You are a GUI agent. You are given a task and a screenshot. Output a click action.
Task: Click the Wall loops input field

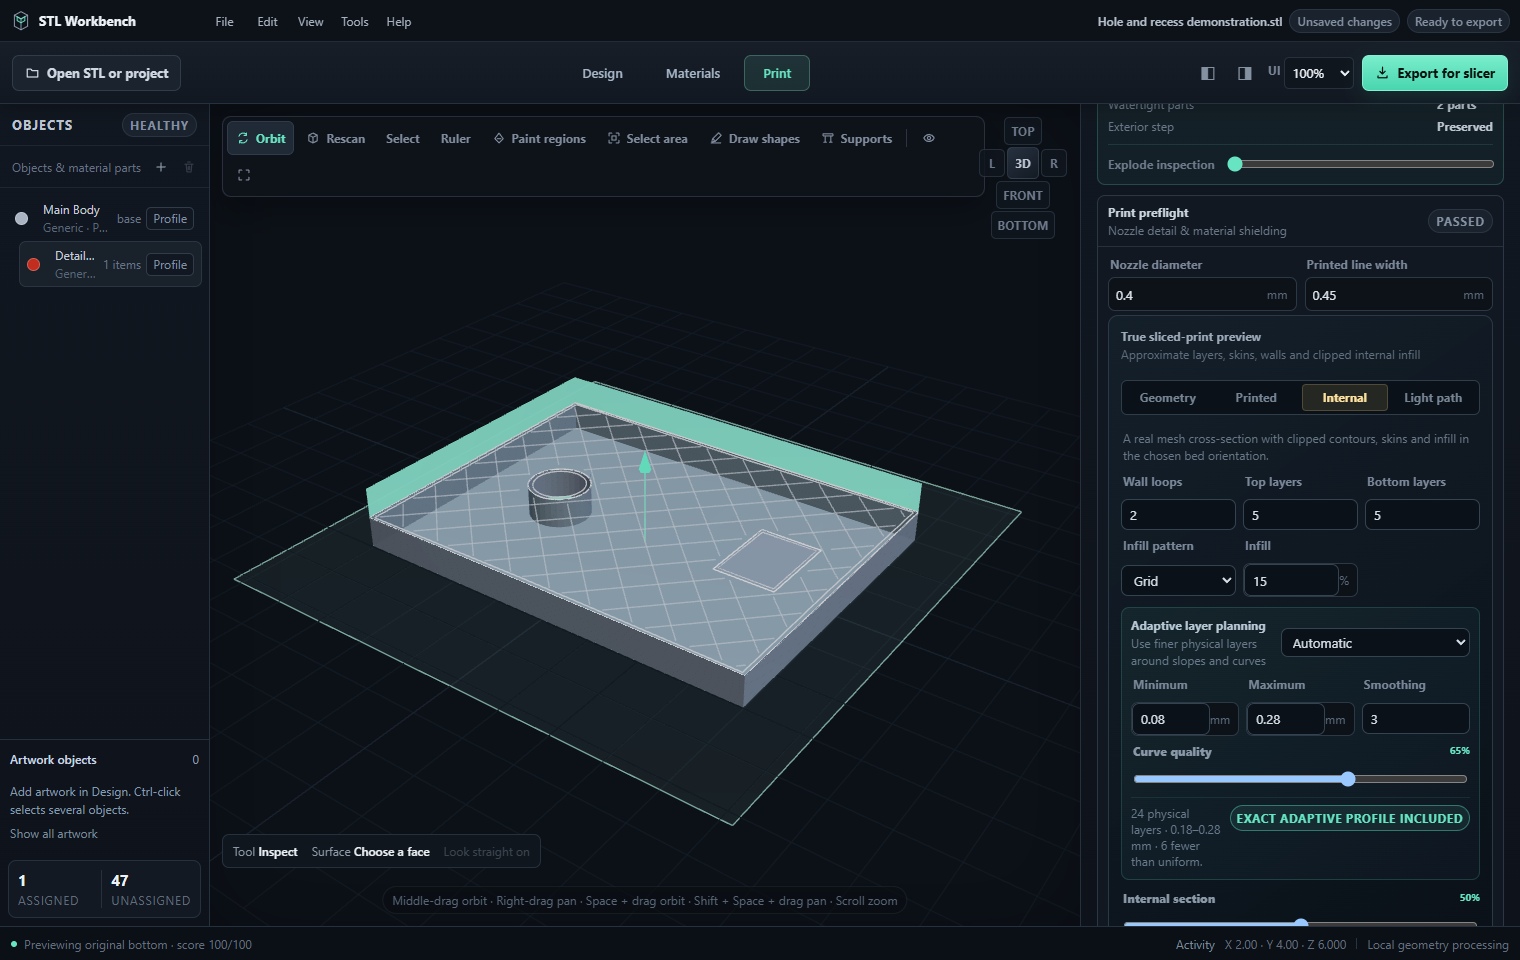coord(1178,515)
